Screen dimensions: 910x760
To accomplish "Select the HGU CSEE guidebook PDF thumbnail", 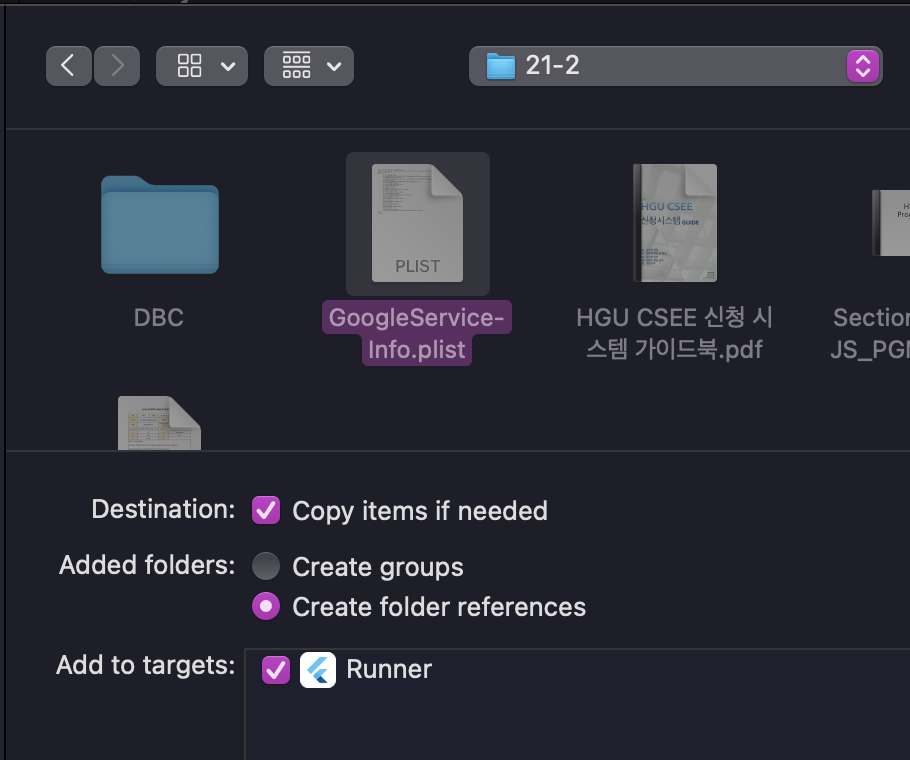I will pyautogui.click(x=674, y=223).
